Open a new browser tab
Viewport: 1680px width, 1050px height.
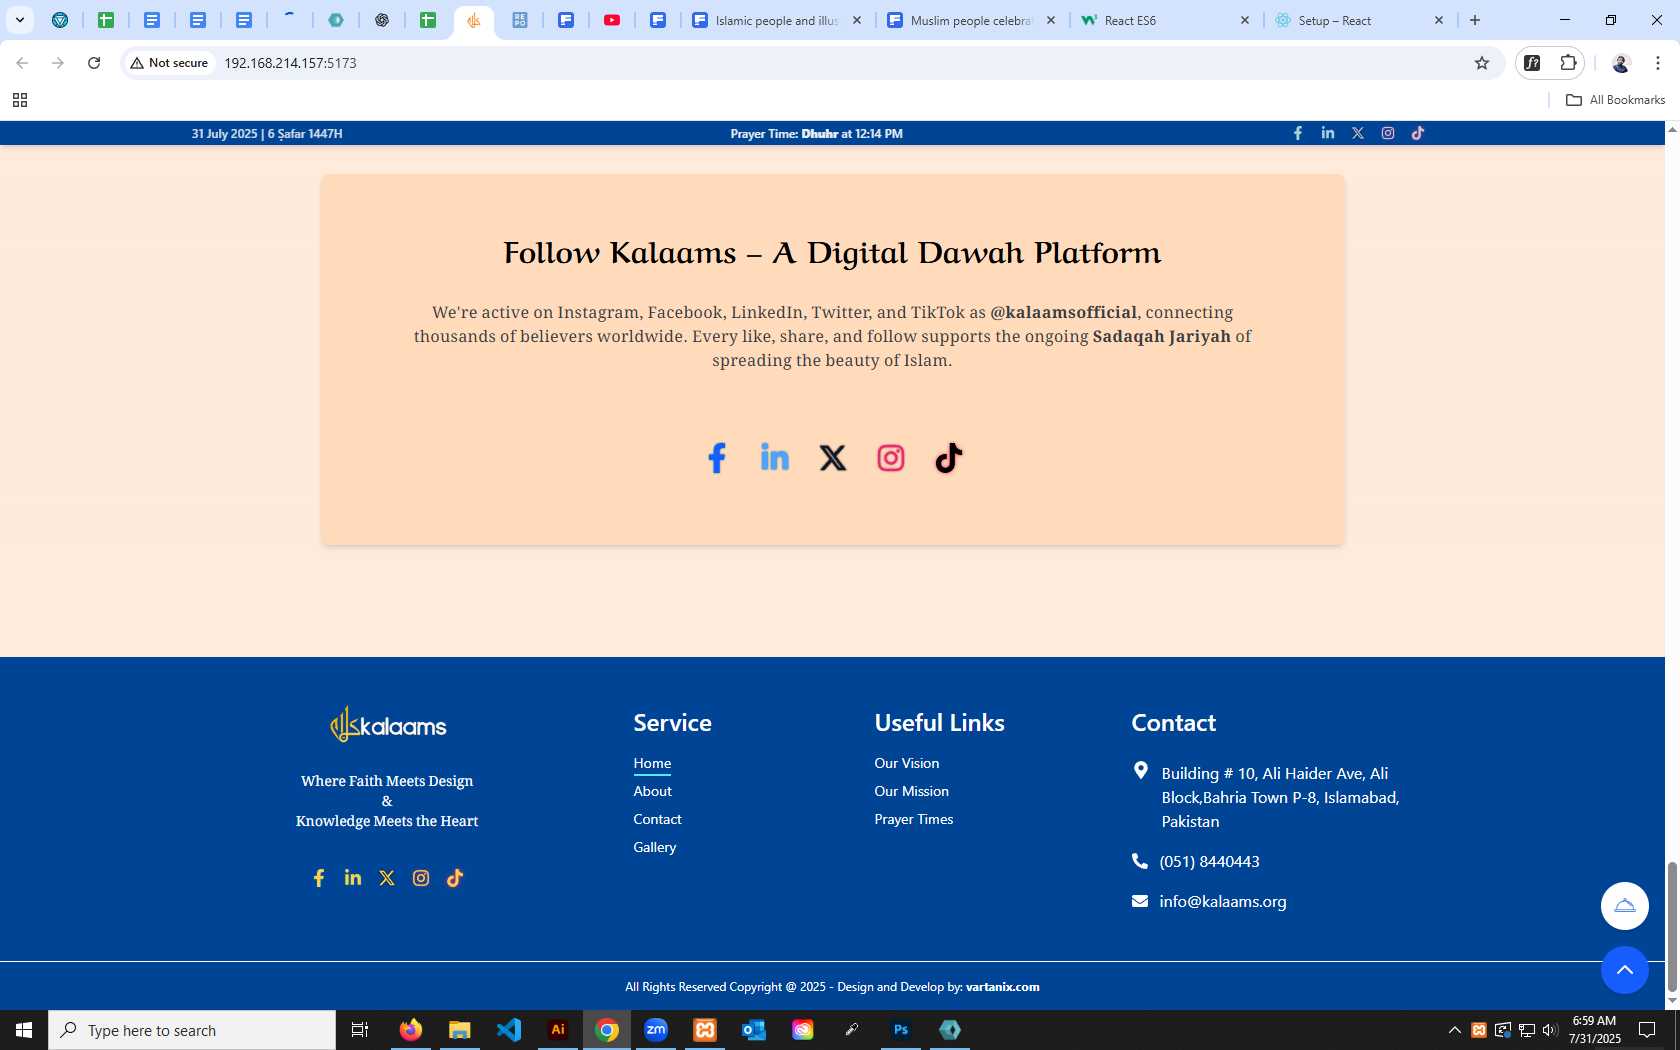coord(1475,20)
